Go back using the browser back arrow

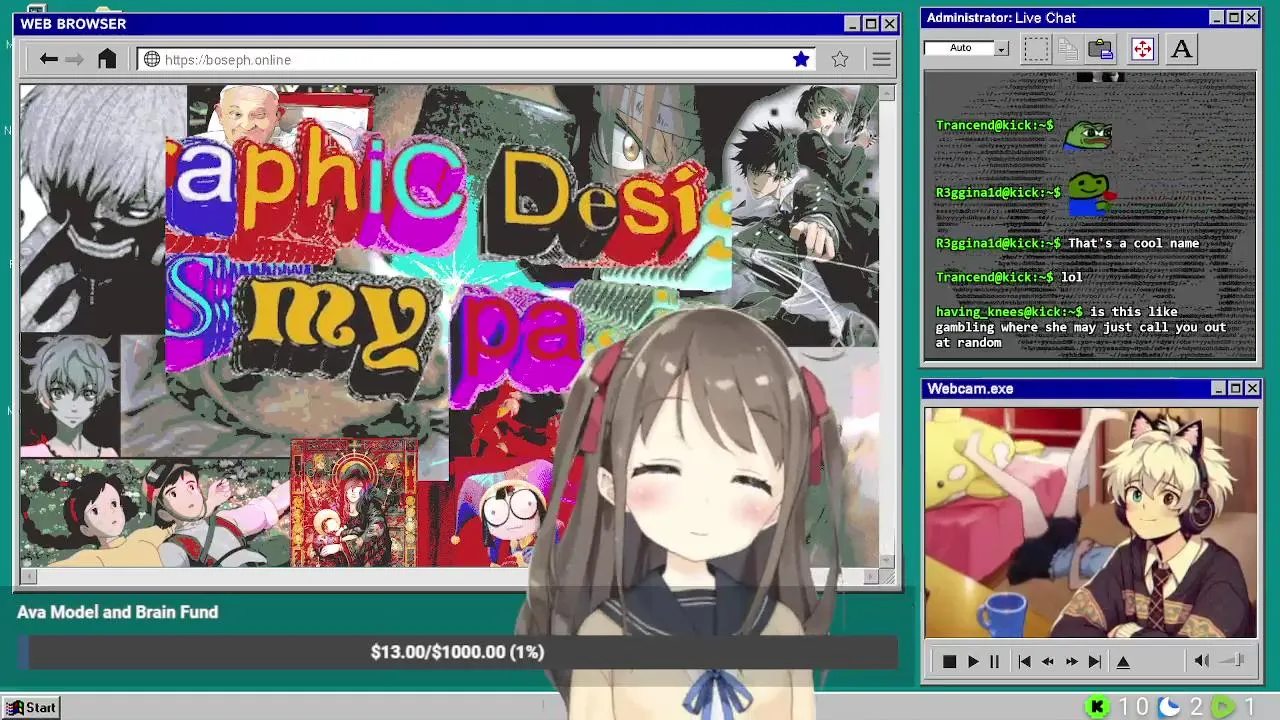[x=48, y=59]
